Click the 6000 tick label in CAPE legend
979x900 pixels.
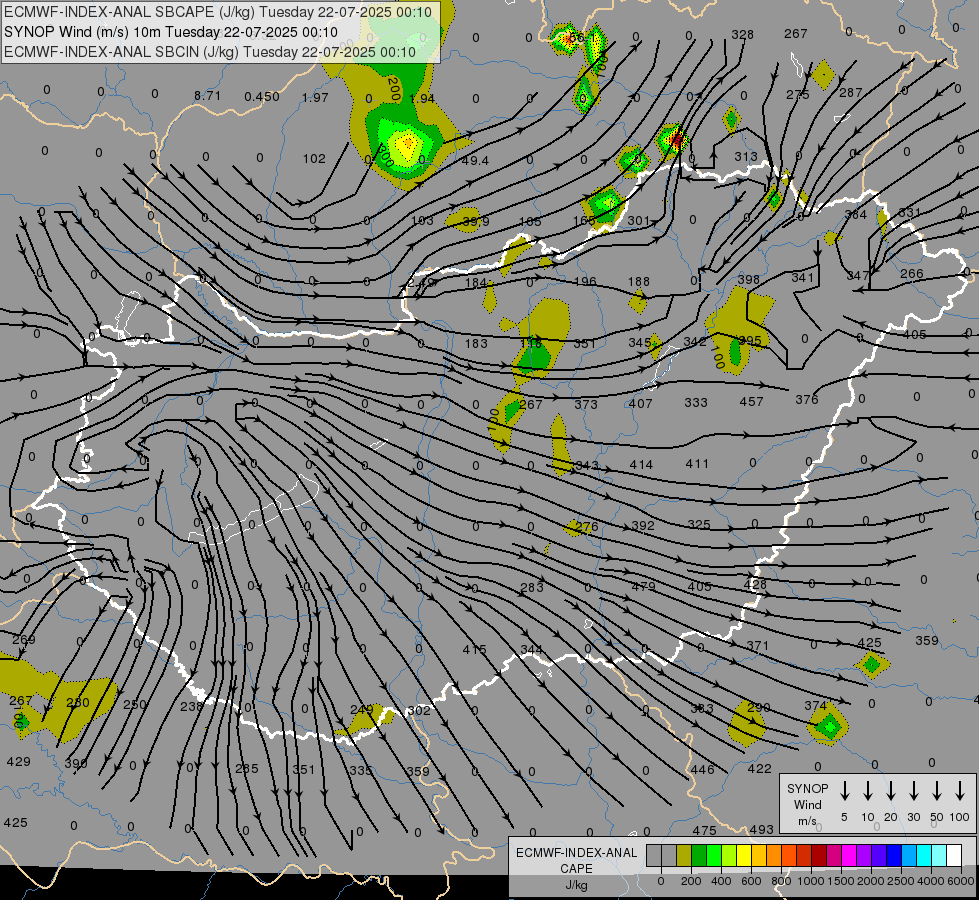click(x=961, y=881)
